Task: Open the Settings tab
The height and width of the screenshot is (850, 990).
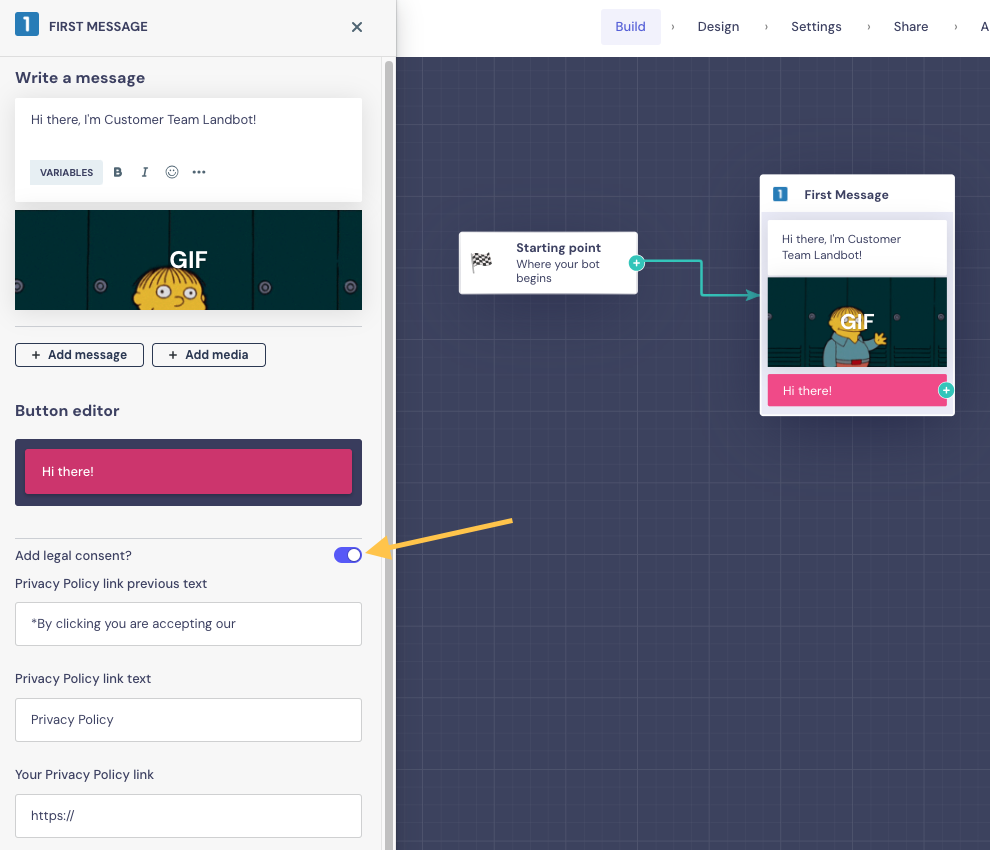Action: click(816, 27)
